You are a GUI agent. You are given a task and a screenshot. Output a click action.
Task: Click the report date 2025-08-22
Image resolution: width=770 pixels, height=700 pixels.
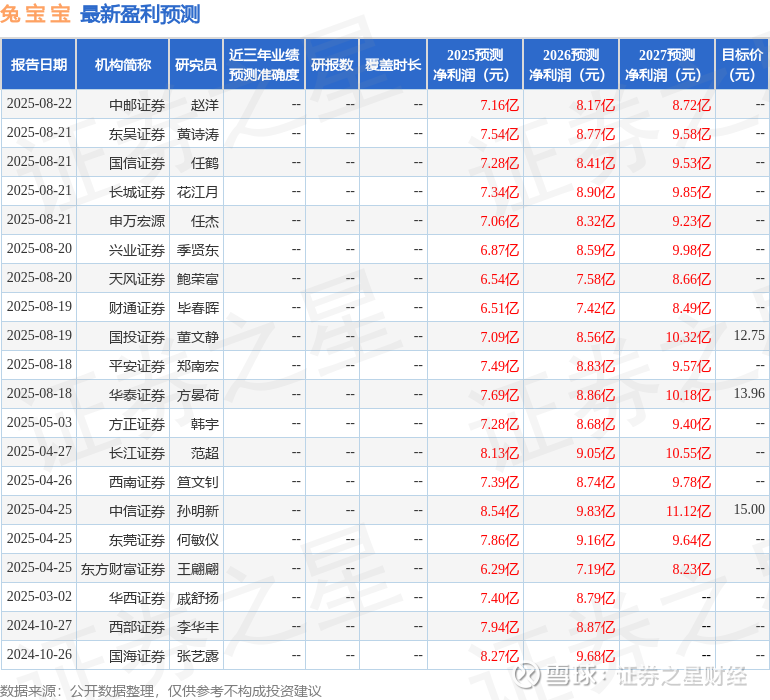tap(39, 104)
